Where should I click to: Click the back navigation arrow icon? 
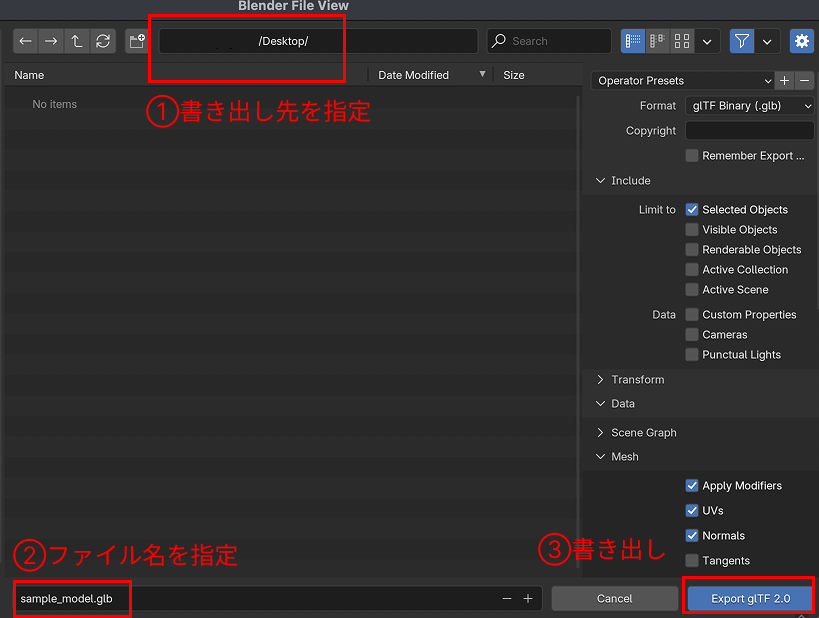click(x=26, y=41)
